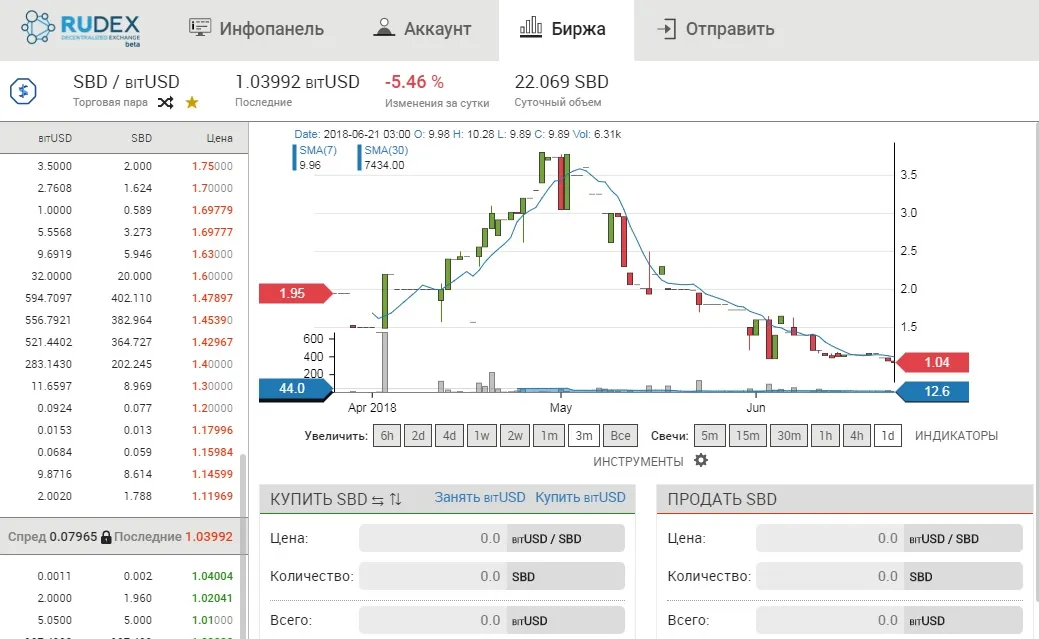Click sell Цена input field

point(830,538)
